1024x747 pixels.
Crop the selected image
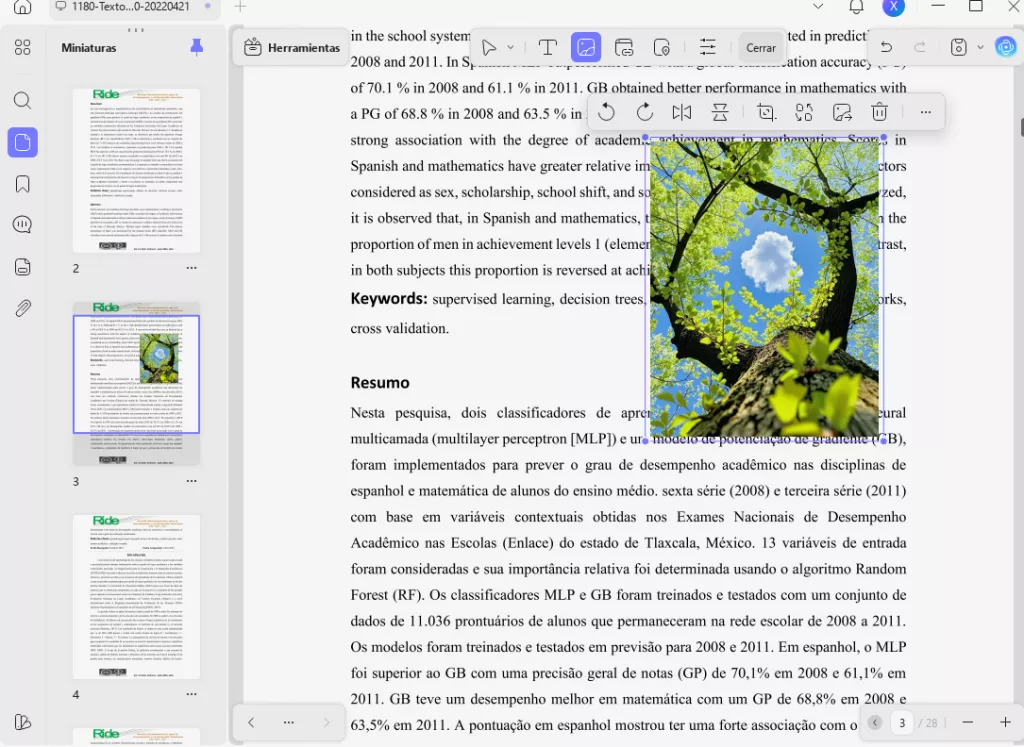click(x=766, y=112)
